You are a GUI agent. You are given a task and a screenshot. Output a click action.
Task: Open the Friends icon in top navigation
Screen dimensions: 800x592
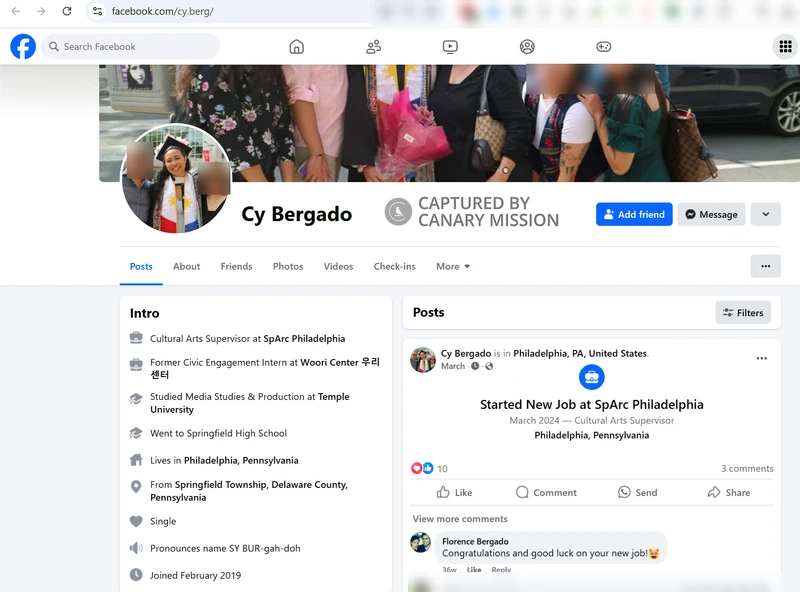(x=373, y=46)
